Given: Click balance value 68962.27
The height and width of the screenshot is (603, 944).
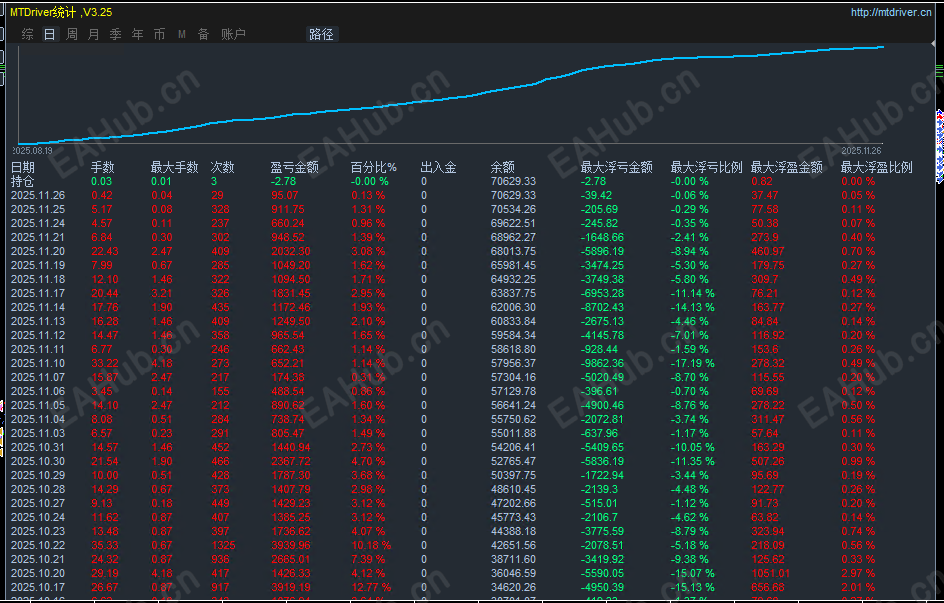Looking at the screenshot, I should tap(513, 238).
